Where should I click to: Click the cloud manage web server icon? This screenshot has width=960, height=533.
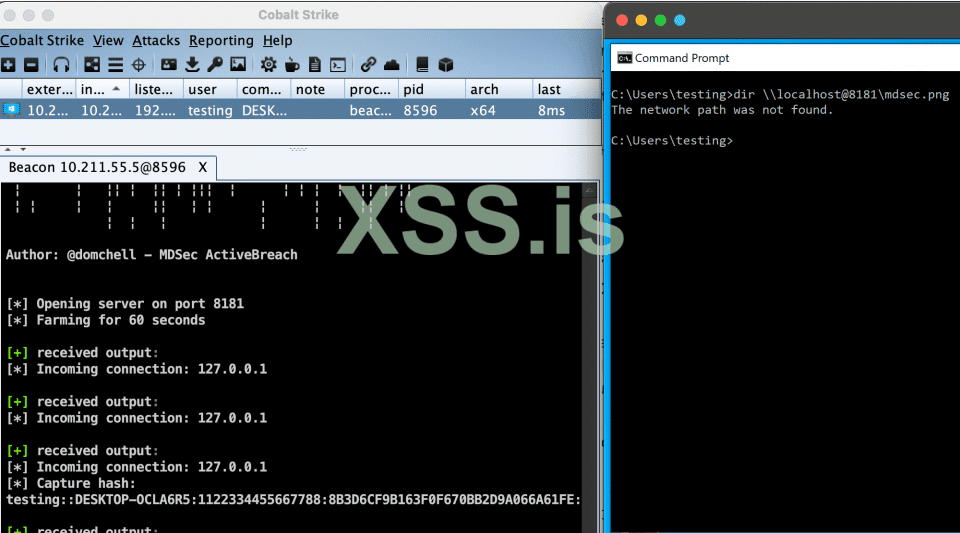point(392,65)
